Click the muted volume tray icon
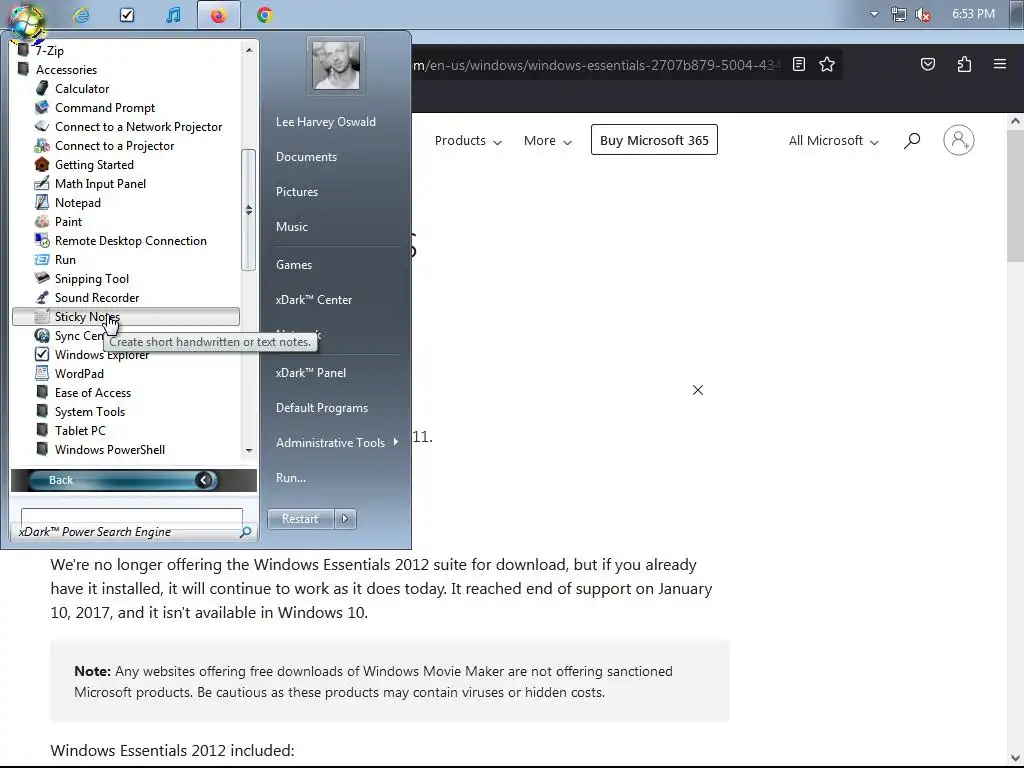 point(923,14)
